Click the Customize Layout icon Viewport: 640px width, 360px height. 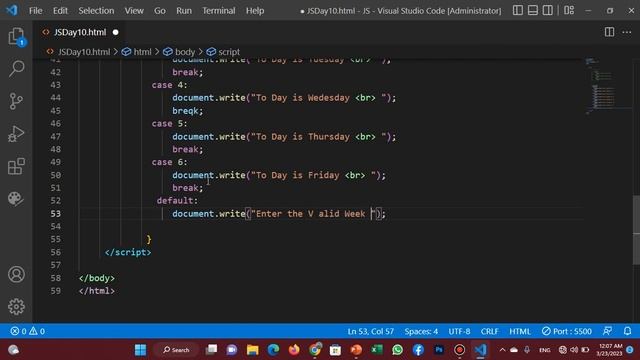pyautogui.click(x=569, y=10)
